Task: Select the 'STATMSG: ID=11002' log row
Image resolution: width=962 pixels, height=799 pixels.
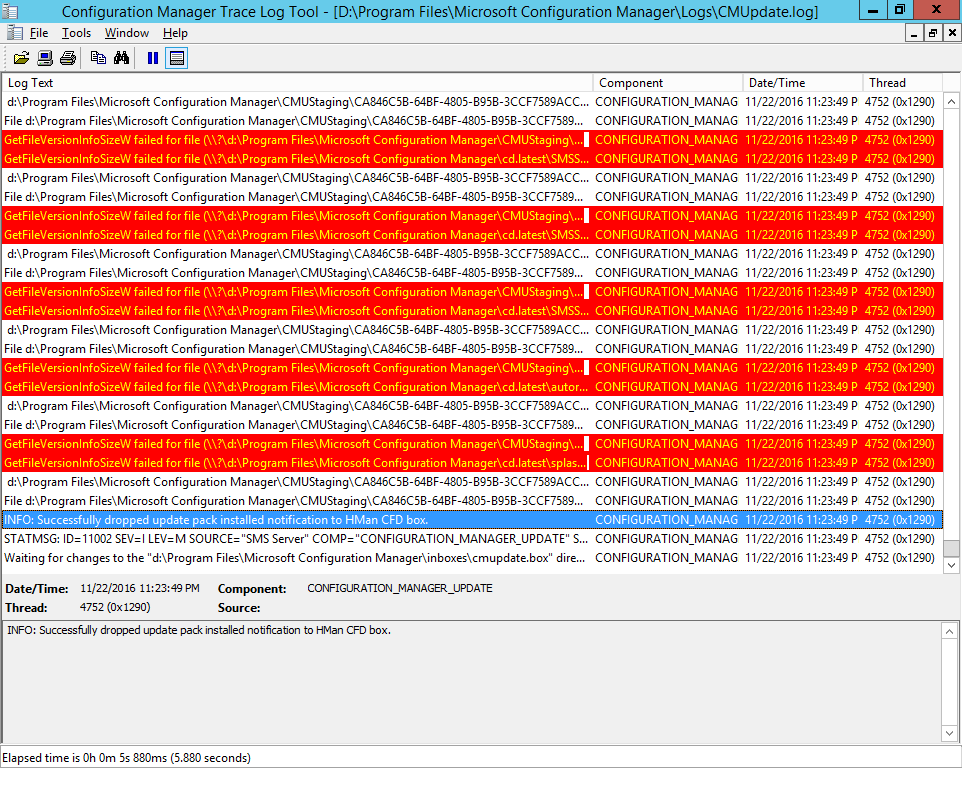Action: (x=472, y=539)
